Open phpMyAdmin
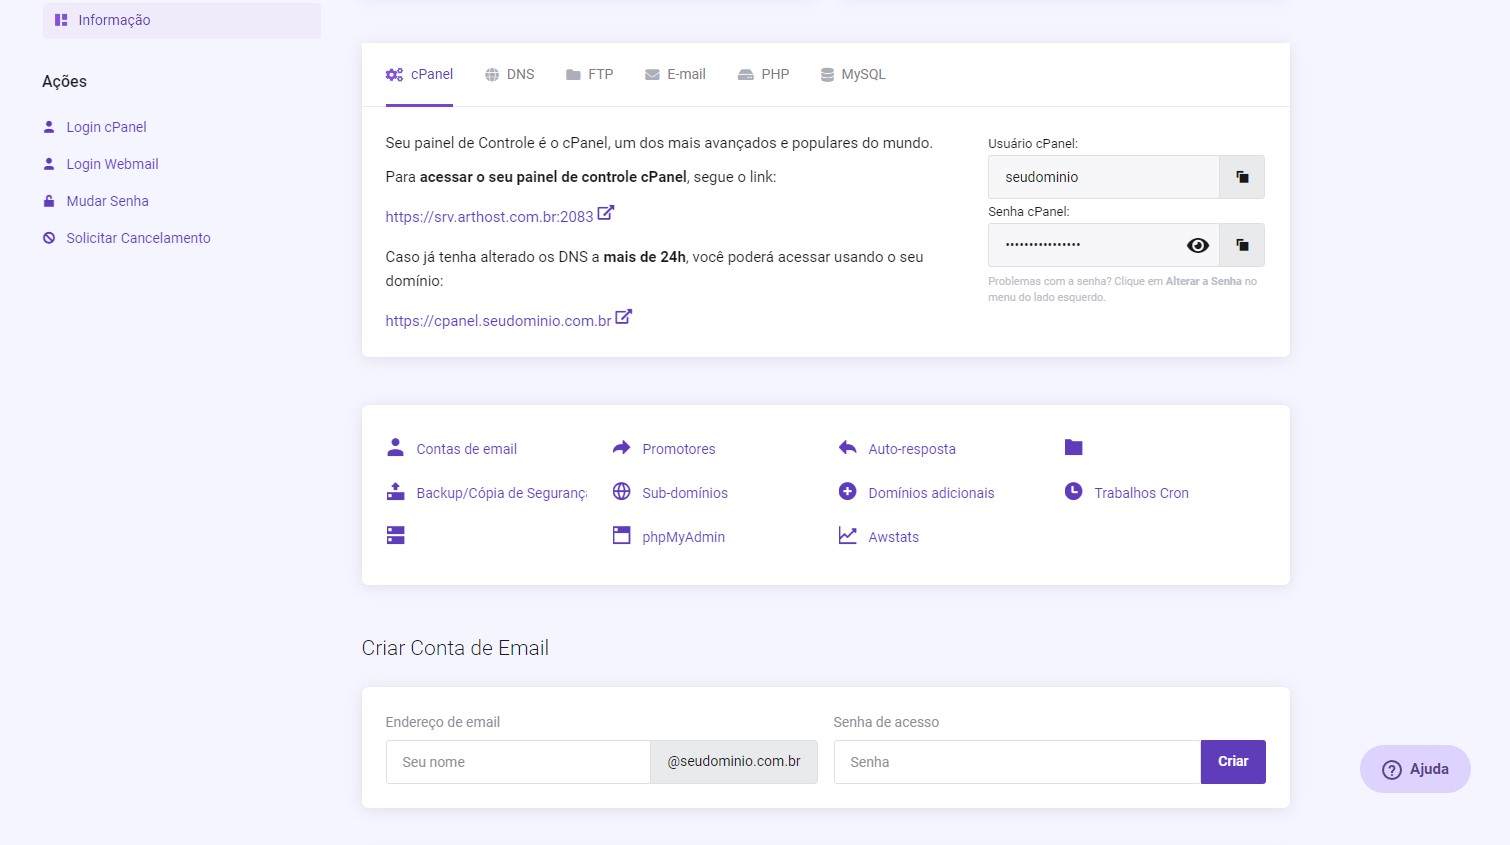Image resolution: width=1510 pixels, height=845 pixels. coord(682,537)
